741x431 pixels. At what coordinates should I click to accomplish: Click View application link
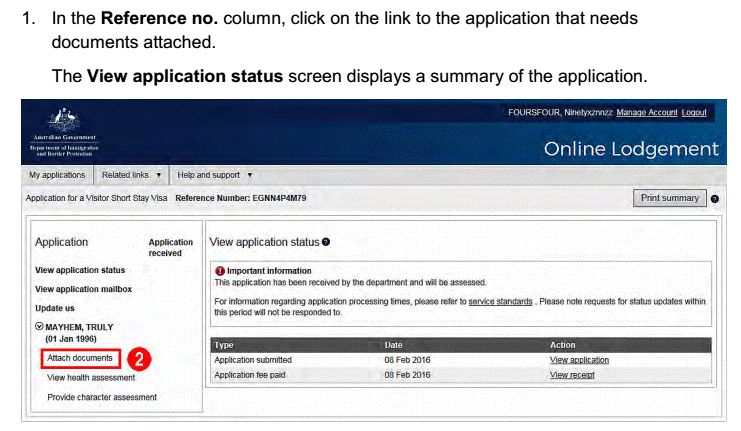(x=579, y=360)
